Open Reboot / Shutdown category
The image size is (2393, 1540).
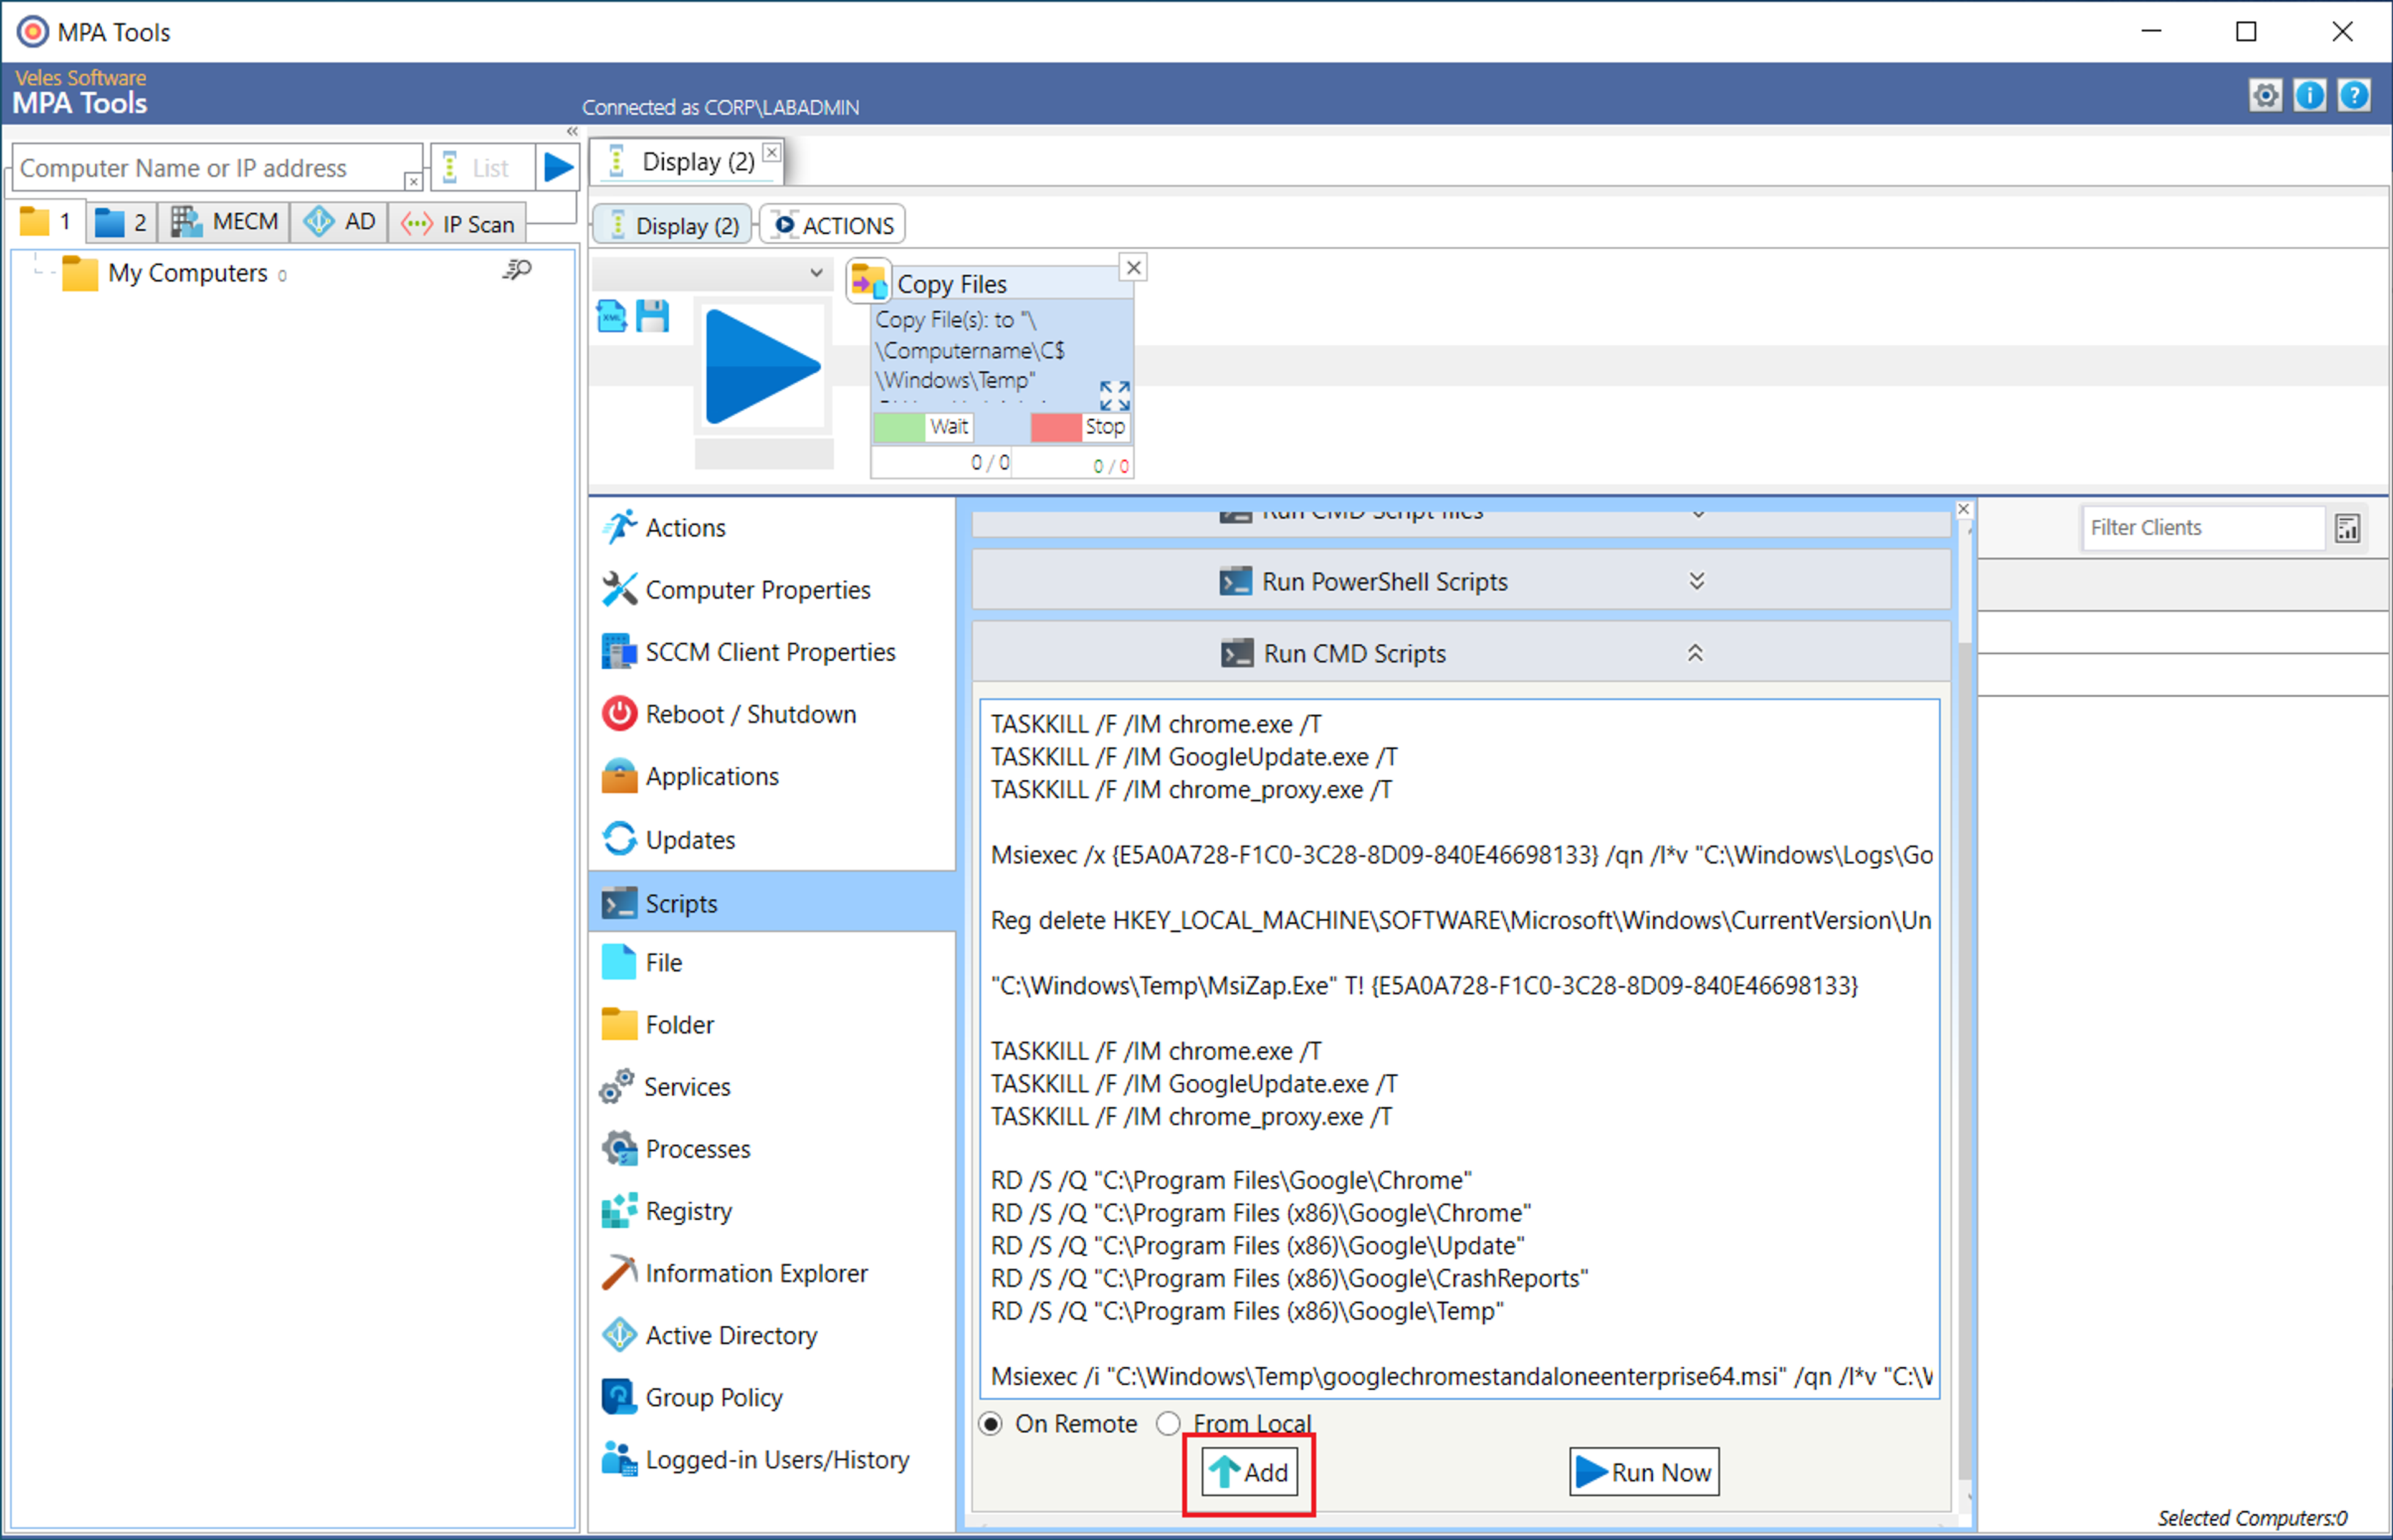coord(772,714)
